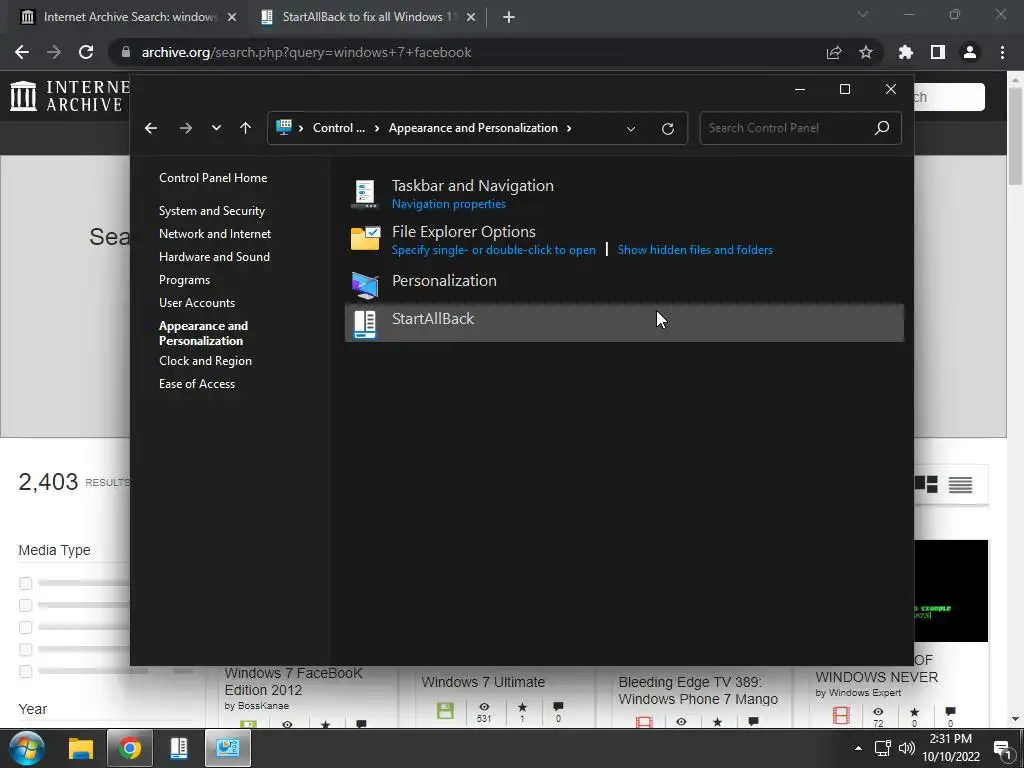Open Navigation properties link
Viewport: 1024px width, 768px height.
[x=449, y=204]
